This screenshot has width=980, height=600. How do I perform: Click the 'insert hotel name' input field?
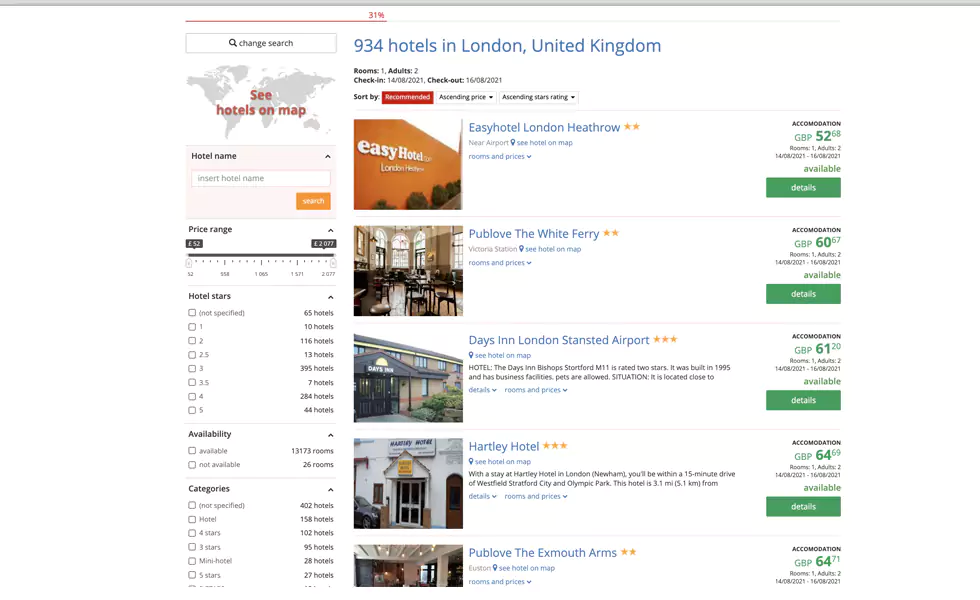pos(260,177)
